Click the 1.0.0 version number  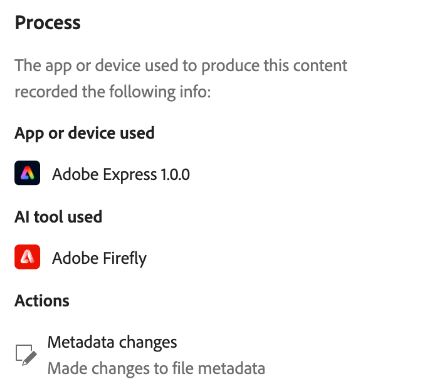tap(175, 174)
